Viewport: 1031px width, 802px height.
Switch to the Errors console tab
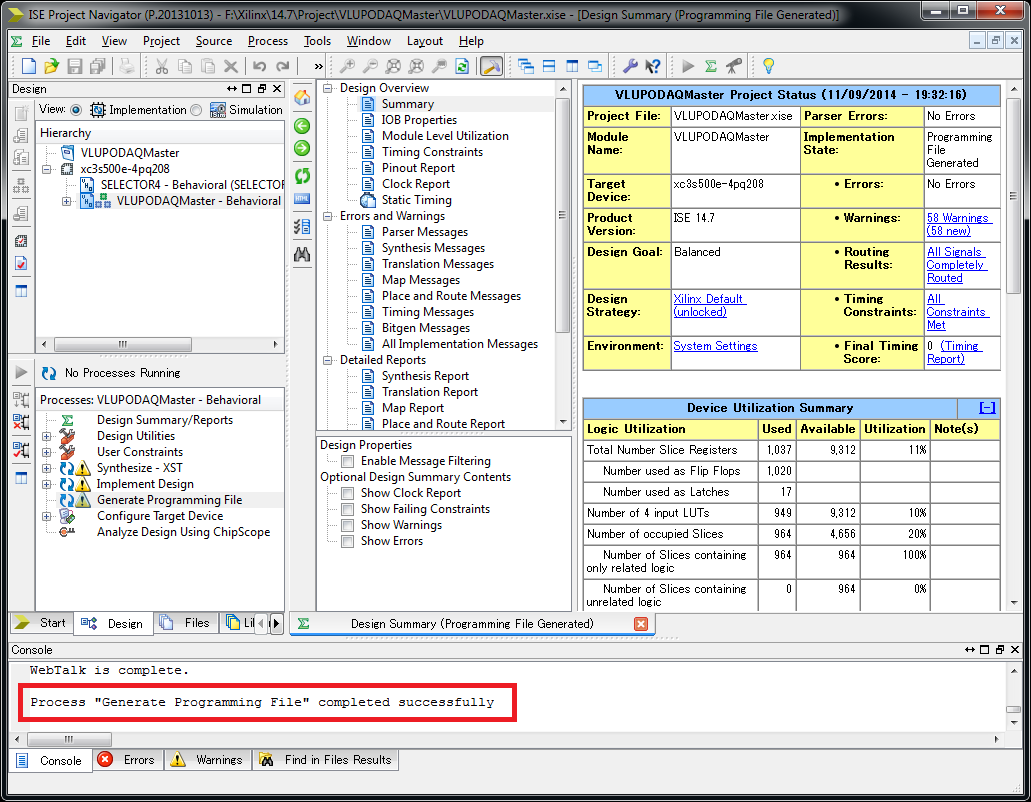click(128, 760)
